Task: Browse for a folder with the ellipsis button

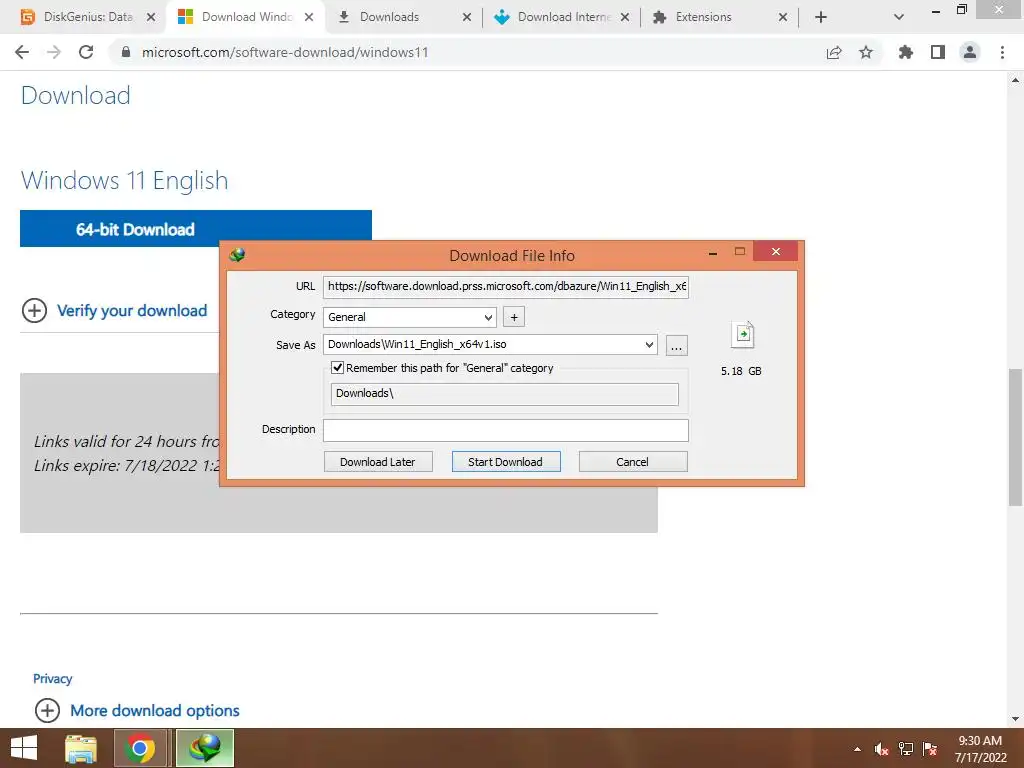Action: [677, 345]
